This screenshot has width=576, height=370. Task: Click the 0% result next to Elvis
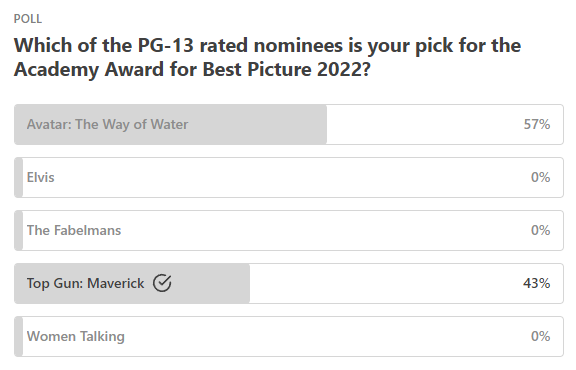[x=540, y=177]
